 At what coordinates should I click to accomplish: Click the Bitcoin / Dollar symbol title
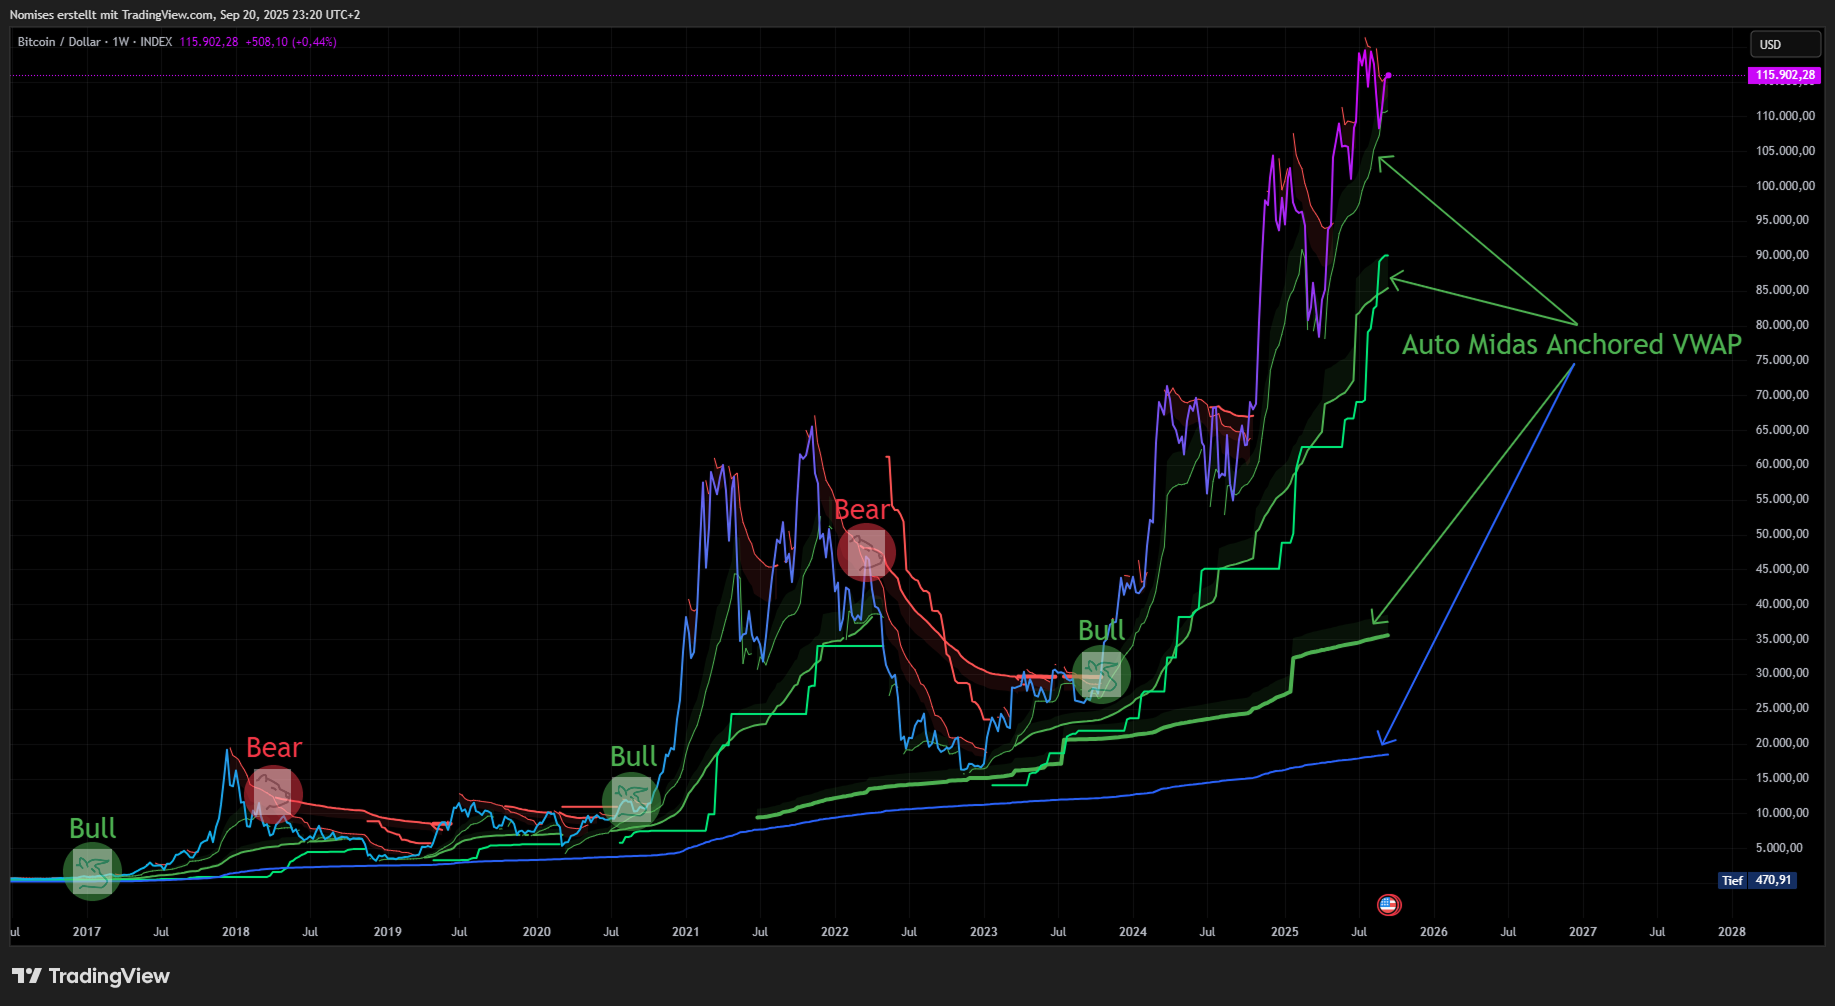tap(59, 42)
